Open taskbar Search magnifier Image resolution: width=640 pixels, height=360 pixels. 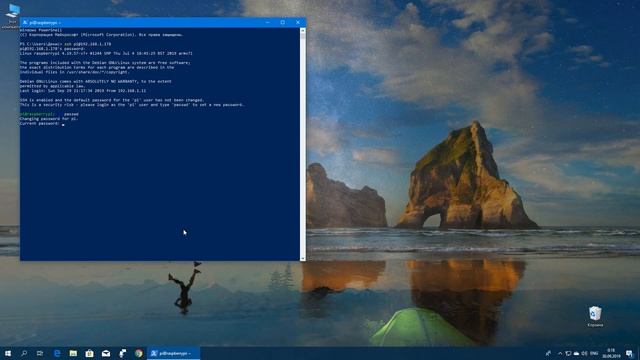pos(24,353)
